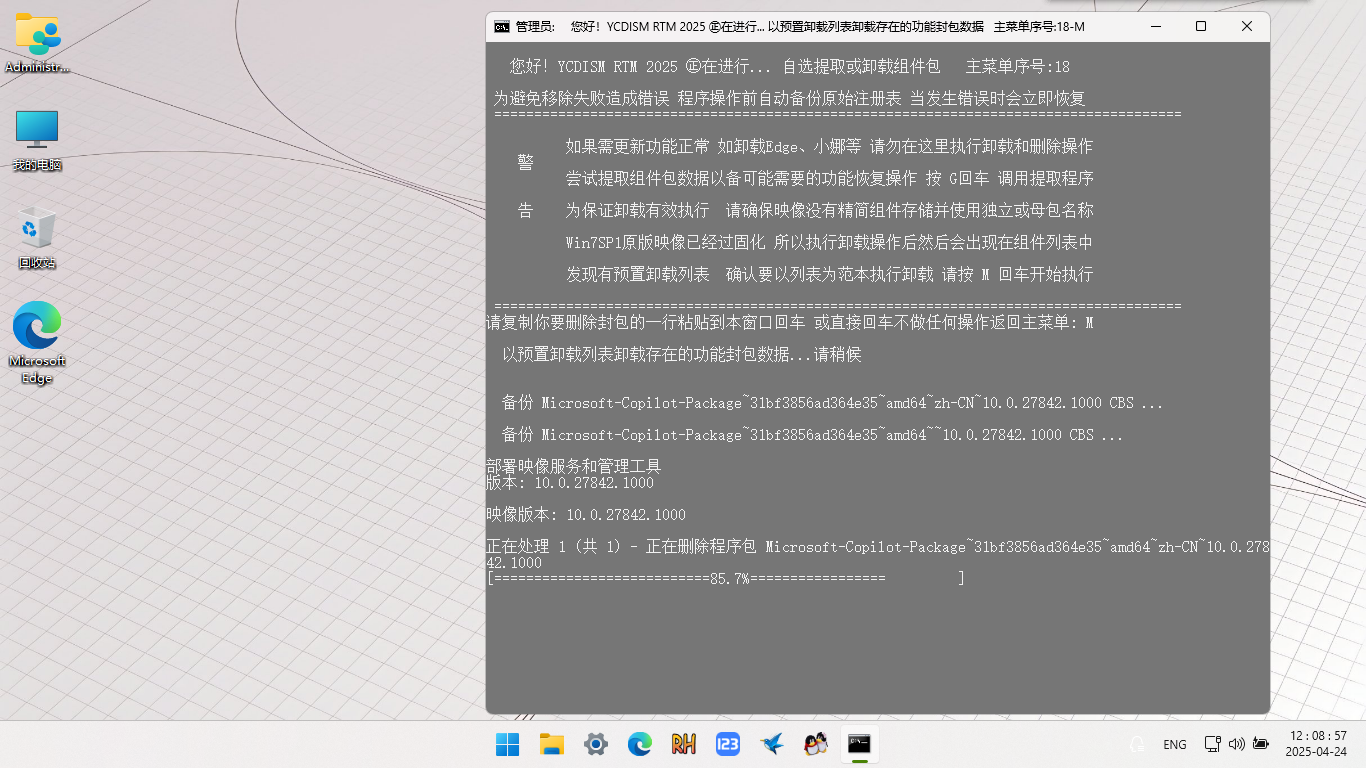Open File Explorer from the taskbar
The image size is (1366, 768).
552,744
